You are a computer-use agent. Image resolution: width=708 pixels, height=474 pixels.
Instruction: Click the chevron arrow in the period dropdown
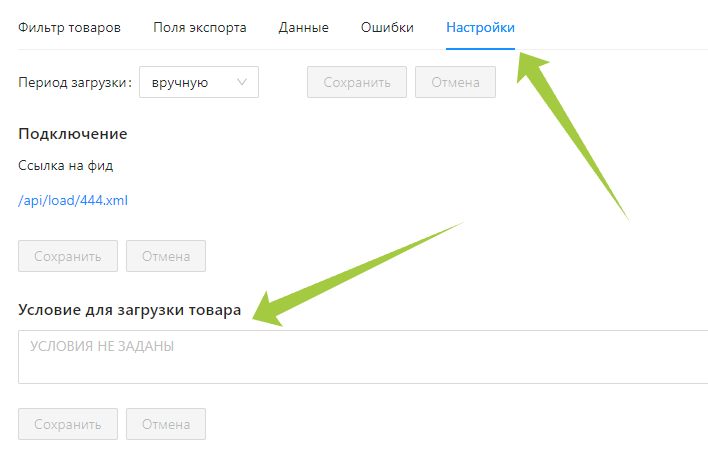pyautogui.click(x=242, y=82)
